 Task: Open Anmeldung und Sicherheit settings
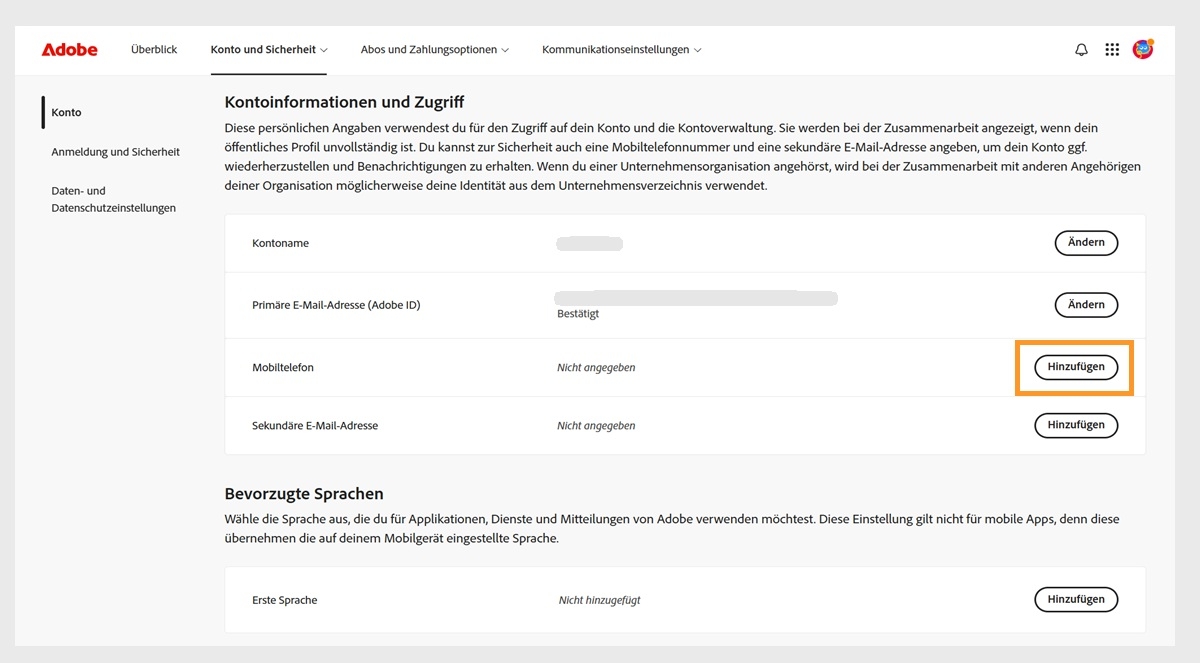pos(115,151)
